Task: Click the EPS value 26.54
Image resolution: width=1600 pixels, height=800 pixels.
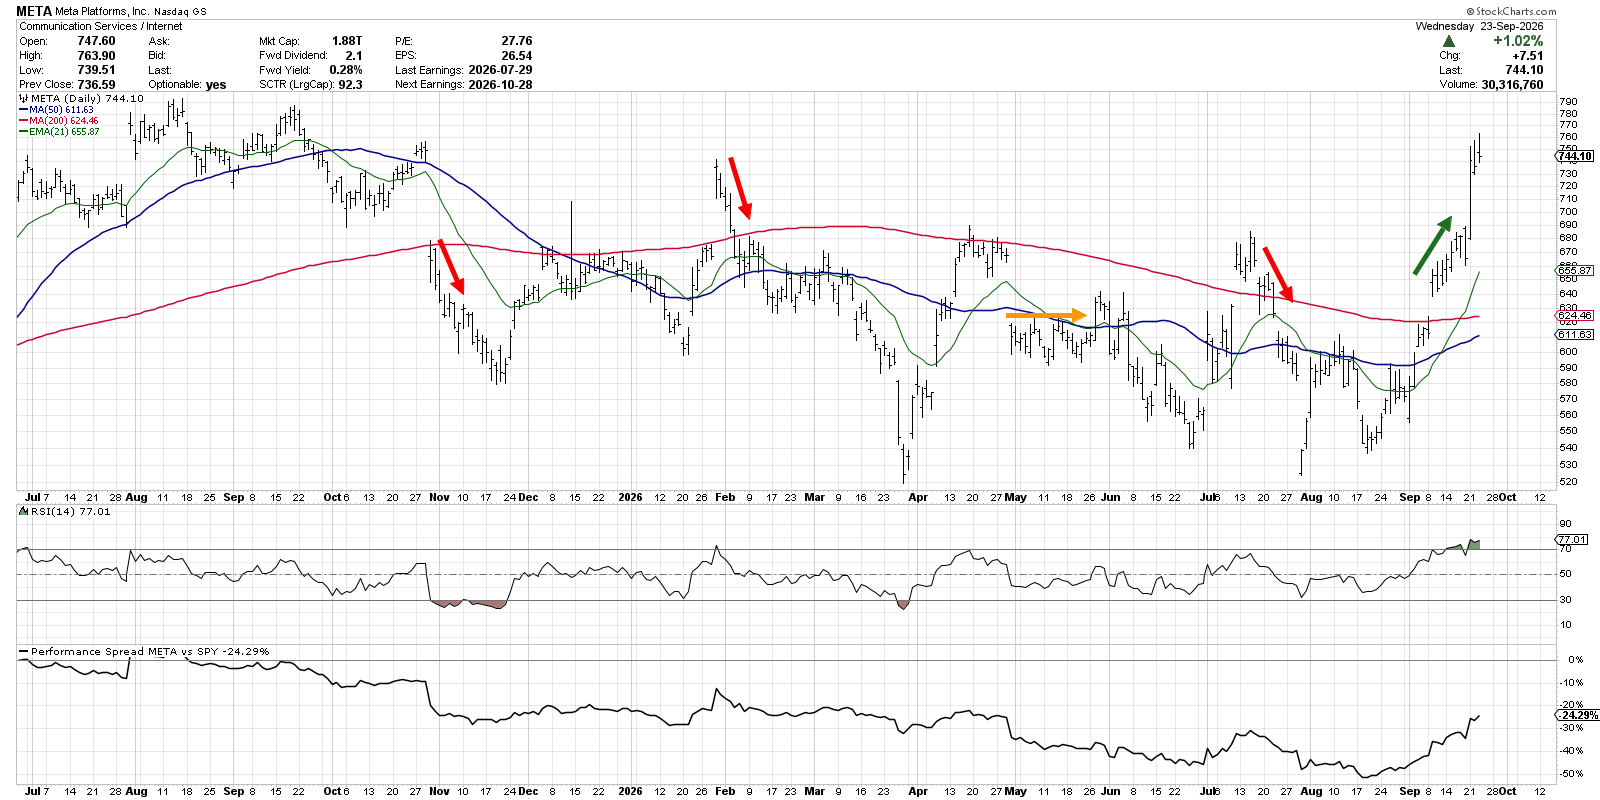Action: click(x=517, y=56)
